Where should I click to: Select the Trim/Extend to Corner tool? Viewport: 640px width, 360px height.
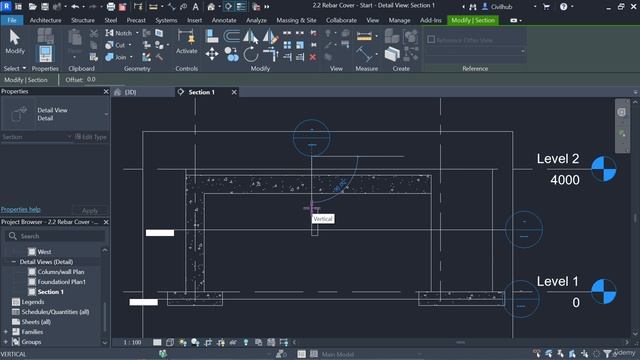[x=270, y=54]
